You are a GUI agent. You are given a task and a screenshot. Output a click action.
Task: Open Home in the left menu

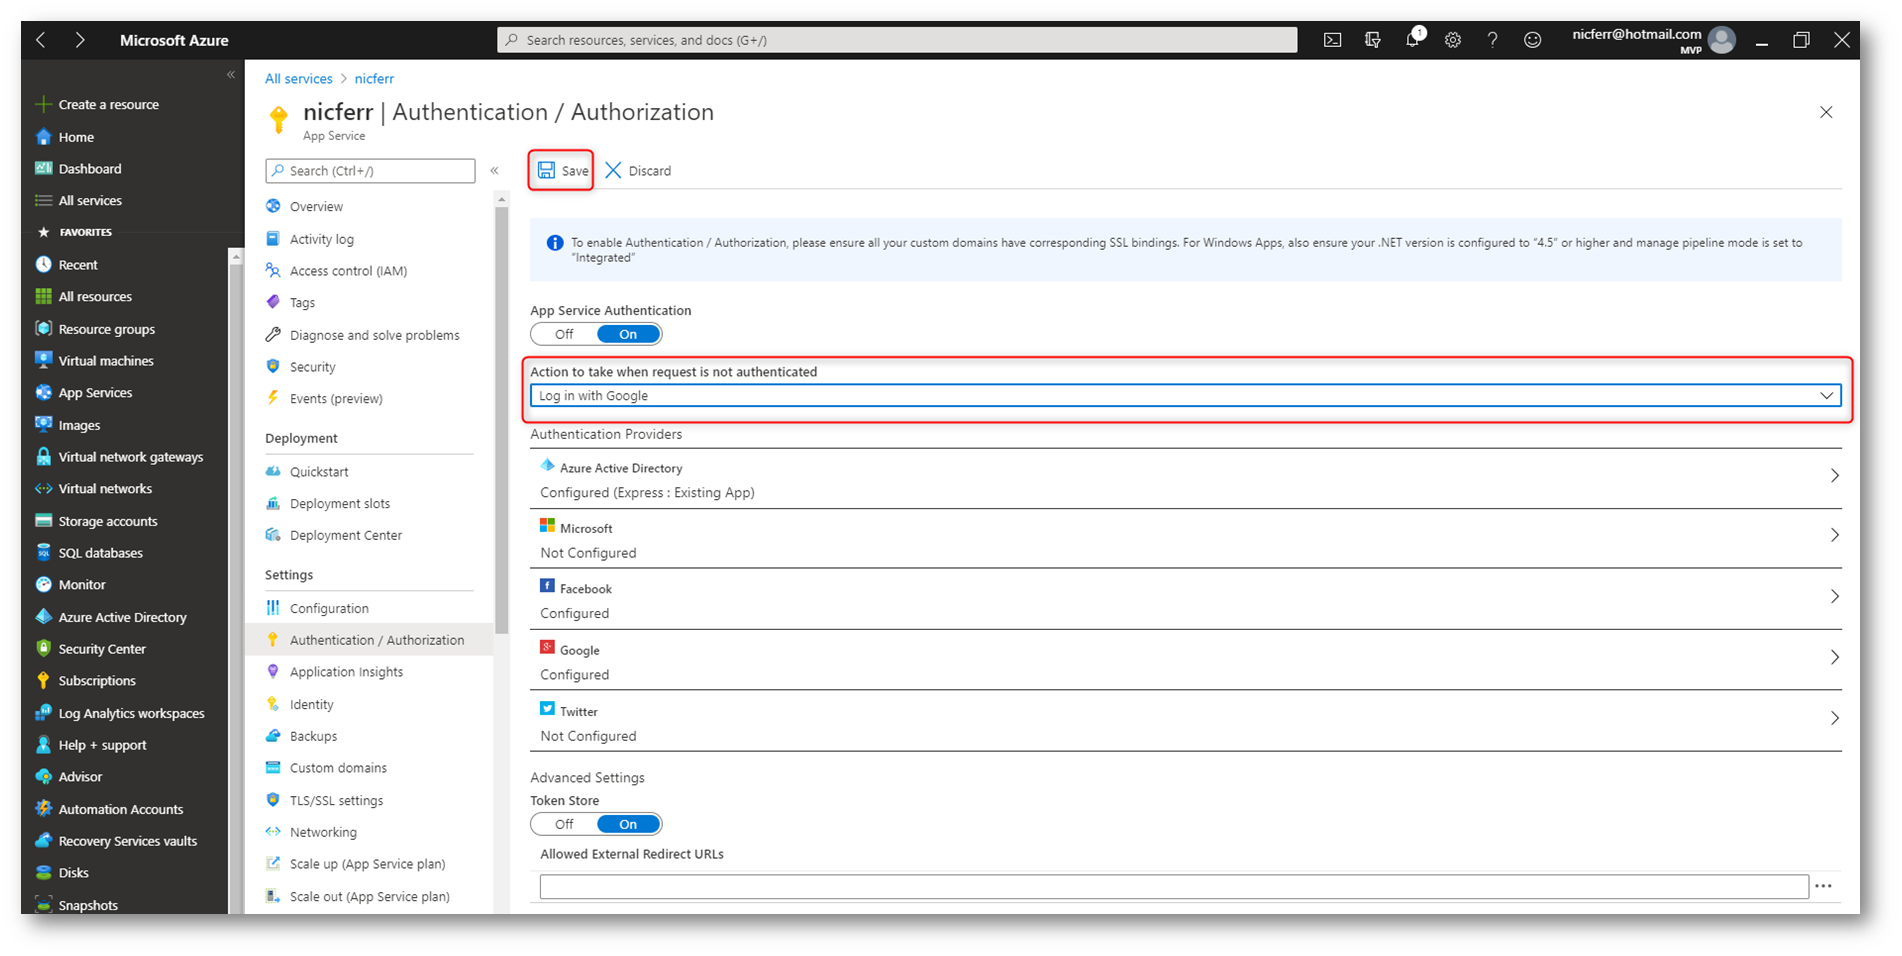76,137
